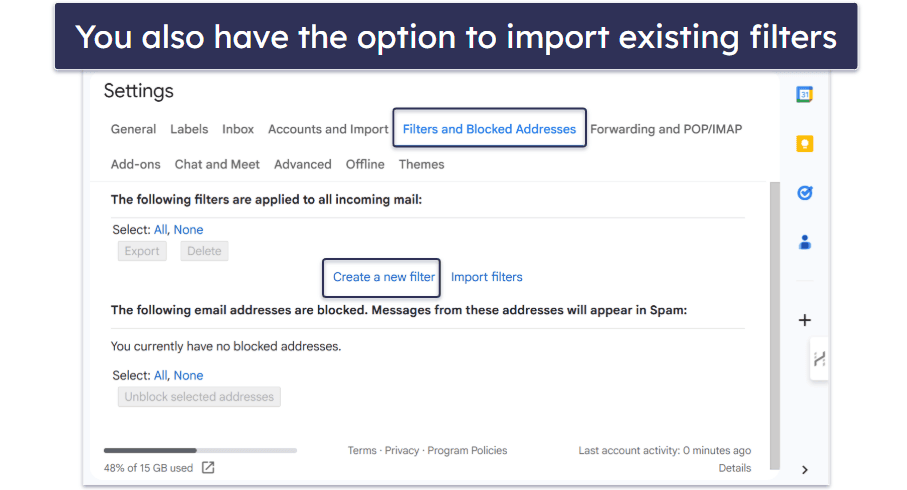Select All blocked addresses link
This screenshot has width=907, height=490.
(x=160, y=375)
